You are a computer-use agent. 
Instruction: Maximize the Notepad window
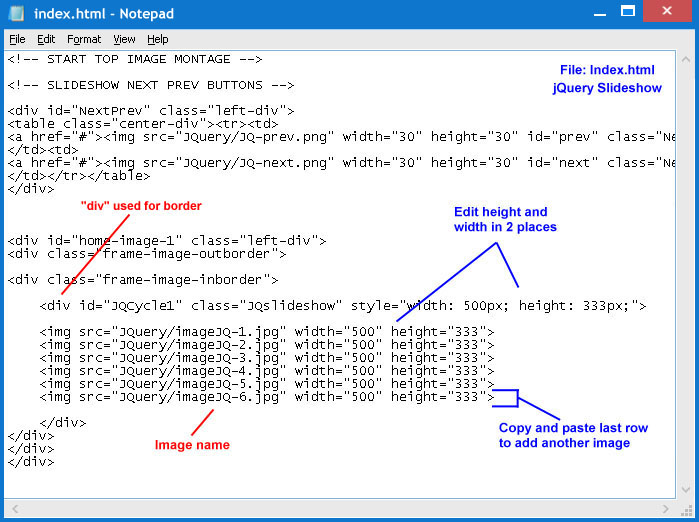click(628, 11)
